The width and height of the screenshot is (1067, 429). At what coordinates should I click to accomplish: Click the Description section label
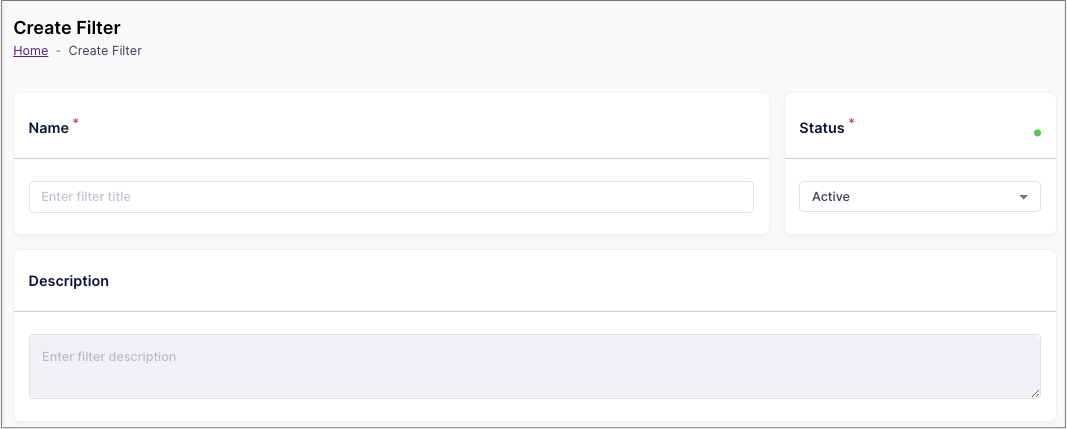click(69, 281)
